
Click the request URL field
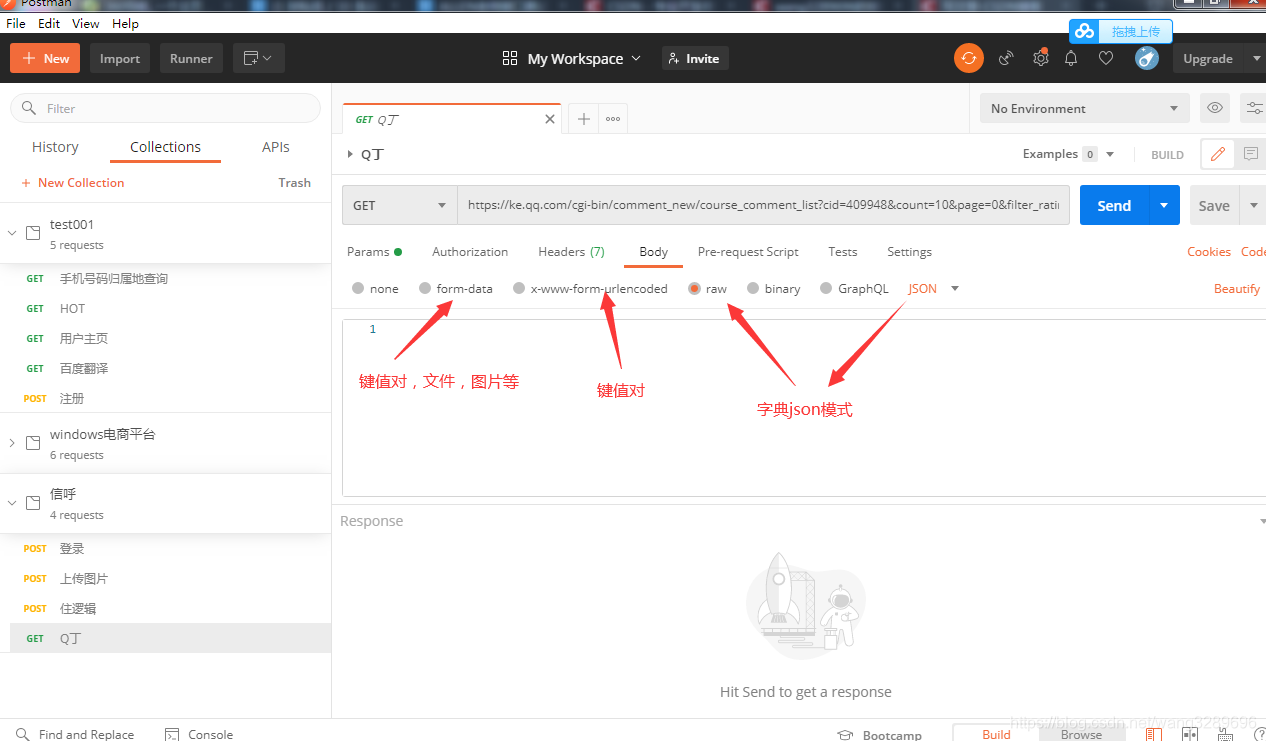click(763, 205)
